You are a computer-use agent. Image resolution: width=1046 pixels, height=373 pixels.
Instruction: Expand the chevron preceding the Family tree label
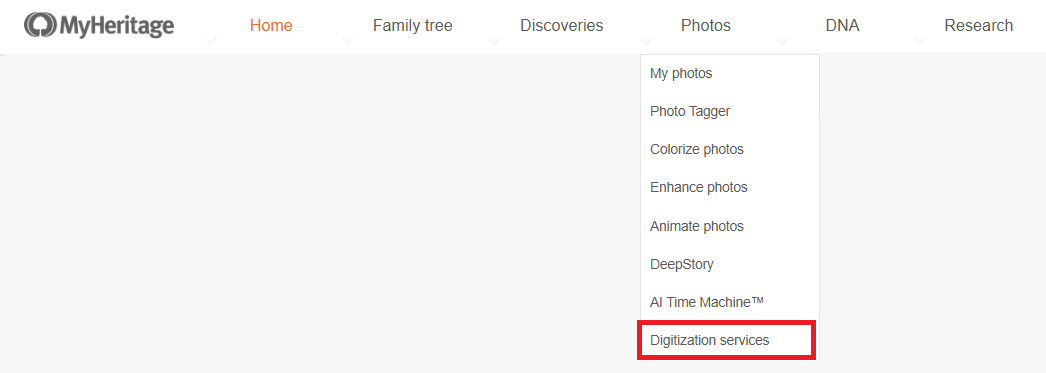pos(348,41)
